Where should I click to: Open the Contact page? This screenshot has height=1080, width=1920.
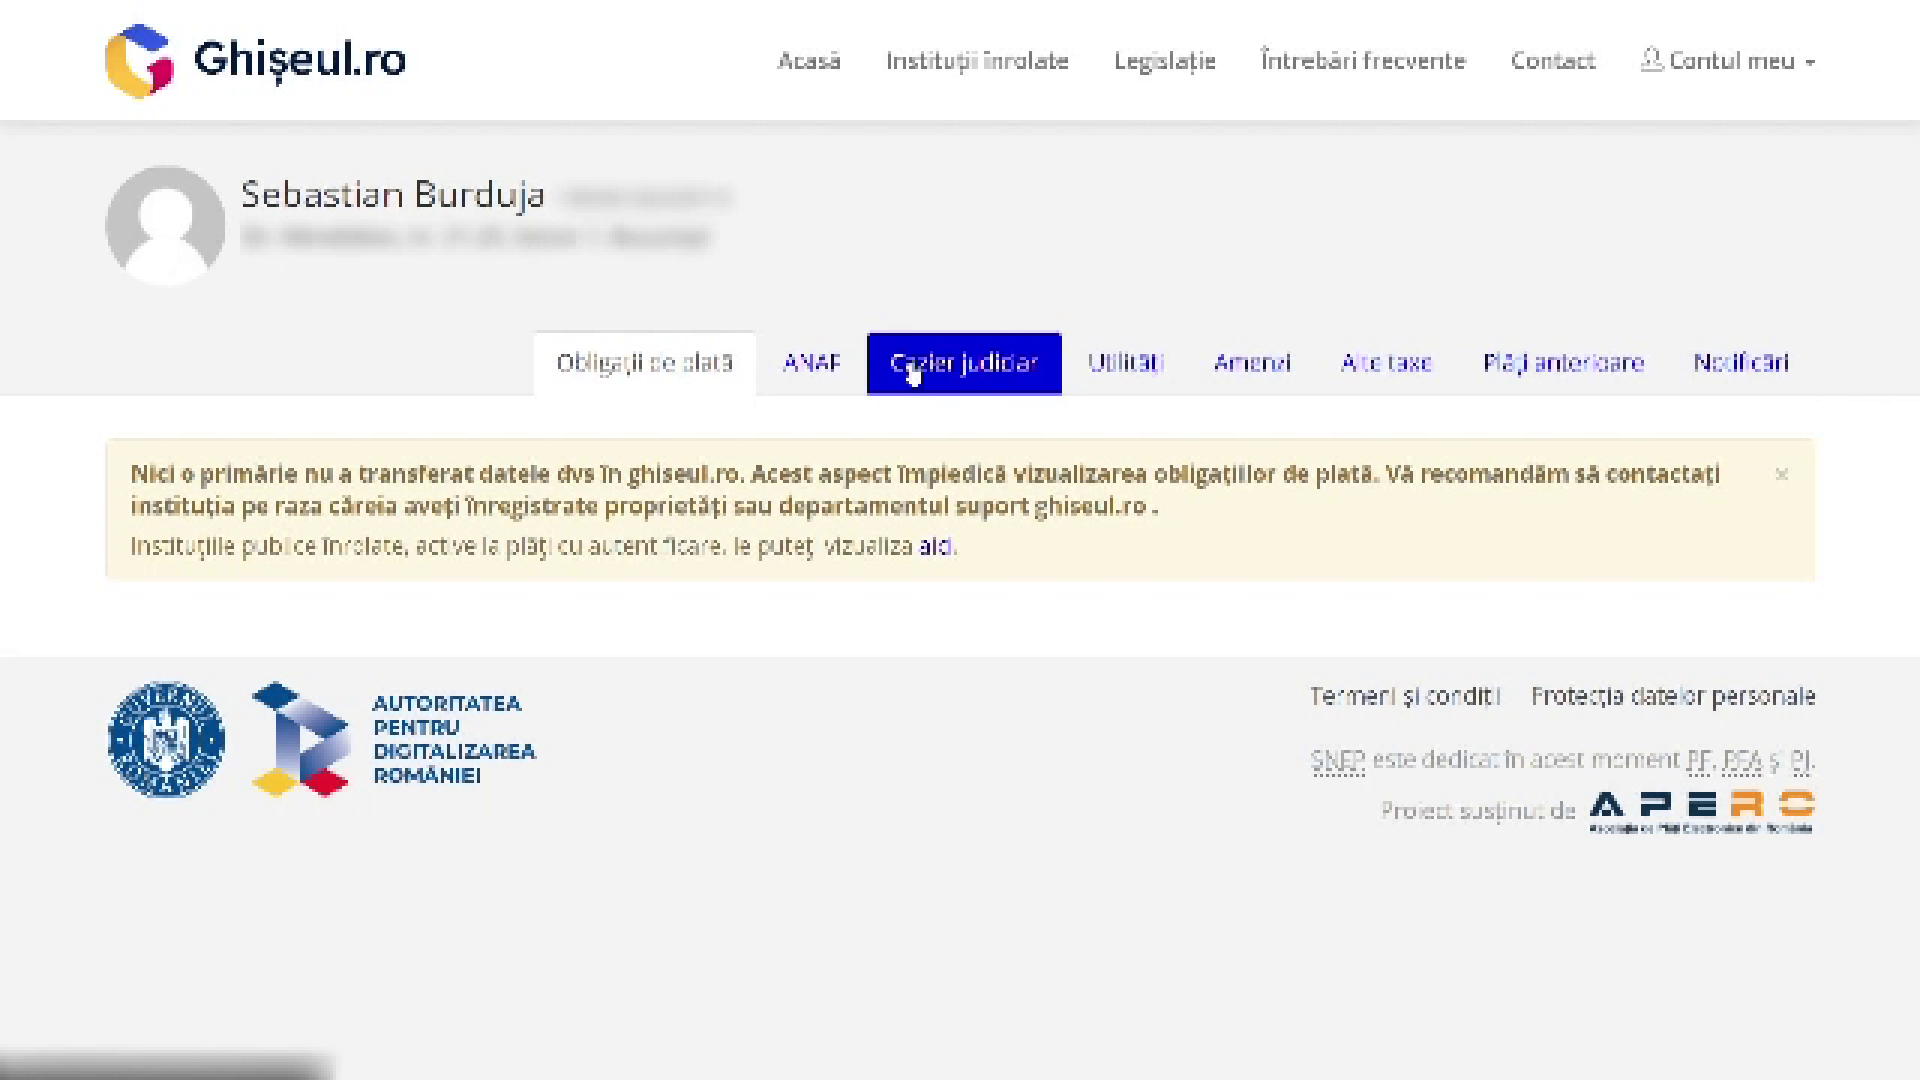pyautogui.click(x=1553, y=61)
